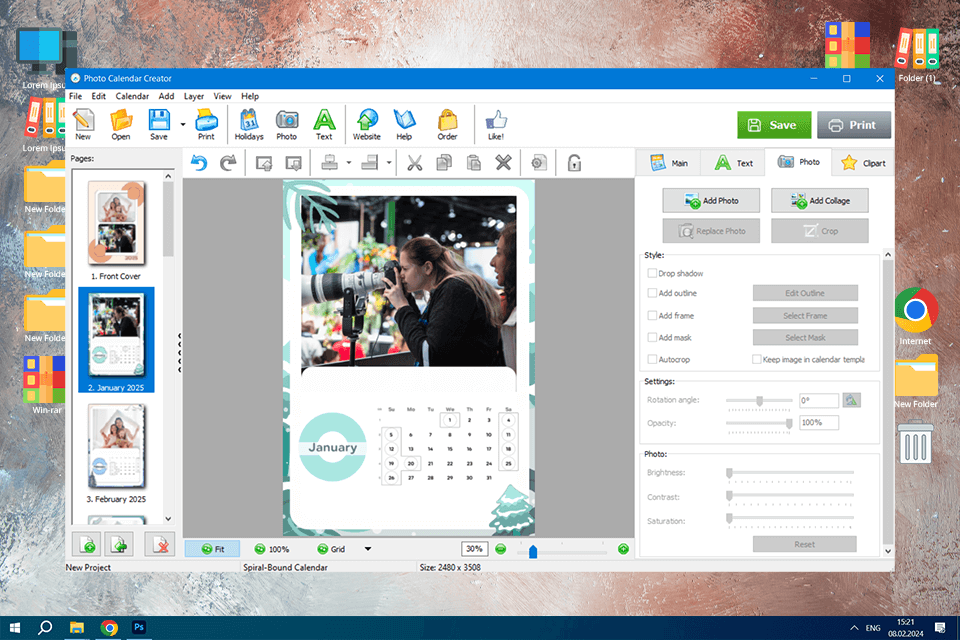This screenshot has height=640, width=960.
Task: Click the 30% zoom input field
Action: [474, 549]
